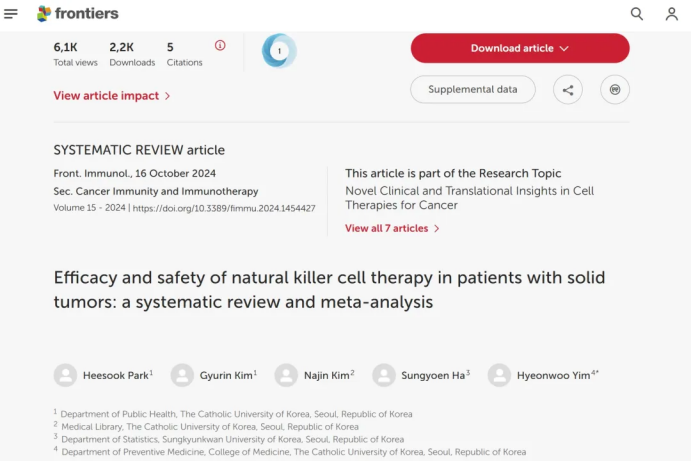Select author Gyurin Kim

tap(226, 375)
